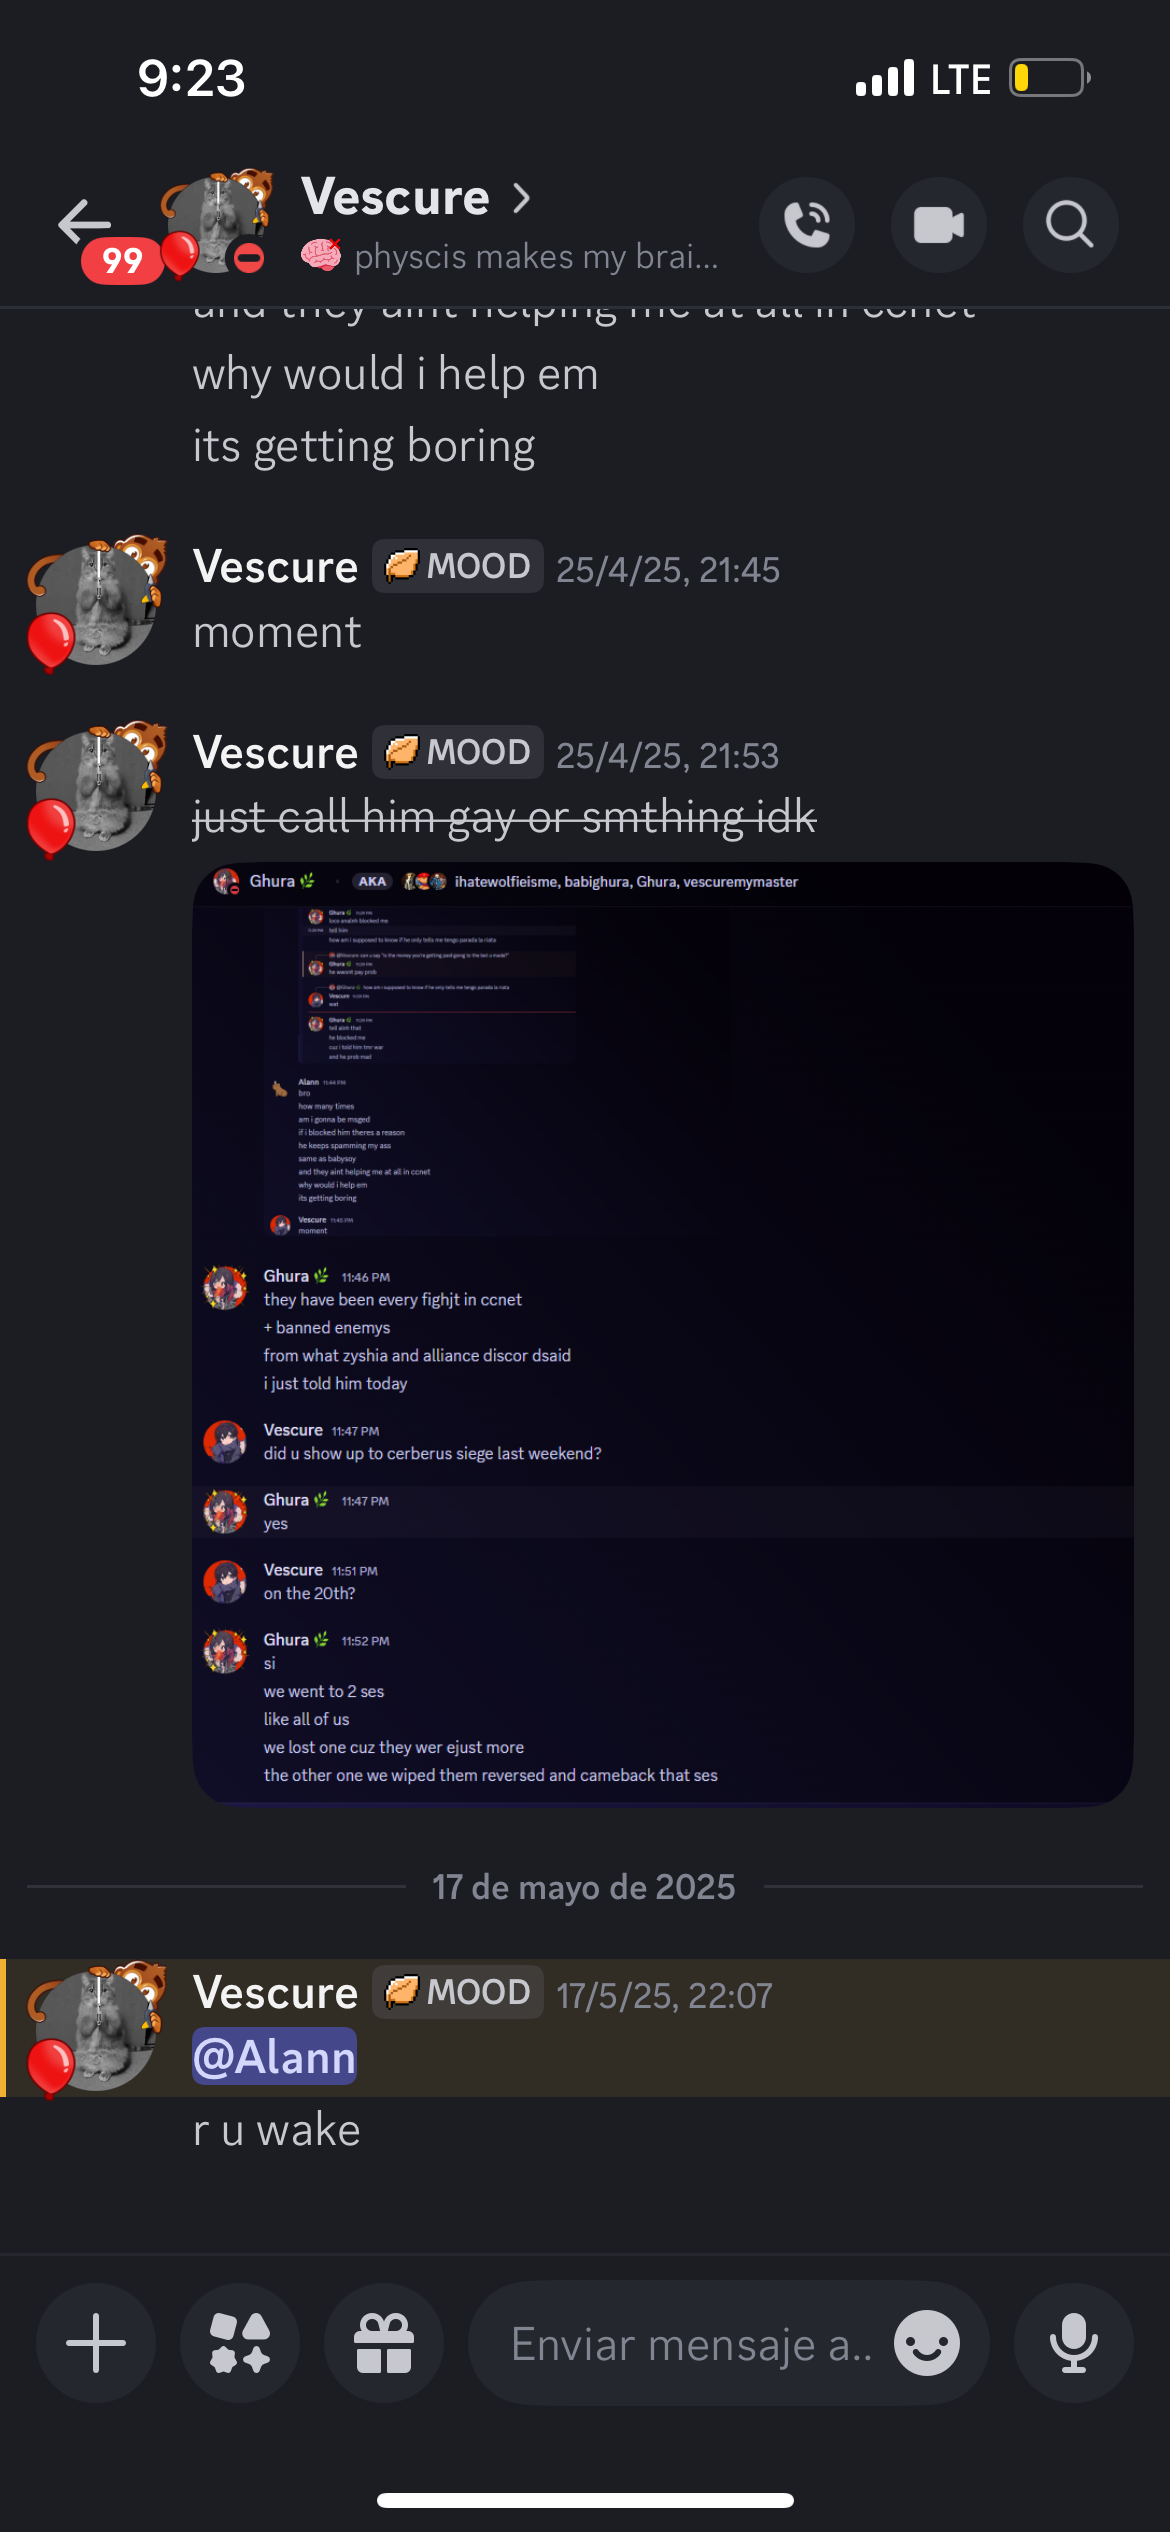Open the plus attachment button
The height and width of the screenshot is (2532, 1170).
(96, 2343)
